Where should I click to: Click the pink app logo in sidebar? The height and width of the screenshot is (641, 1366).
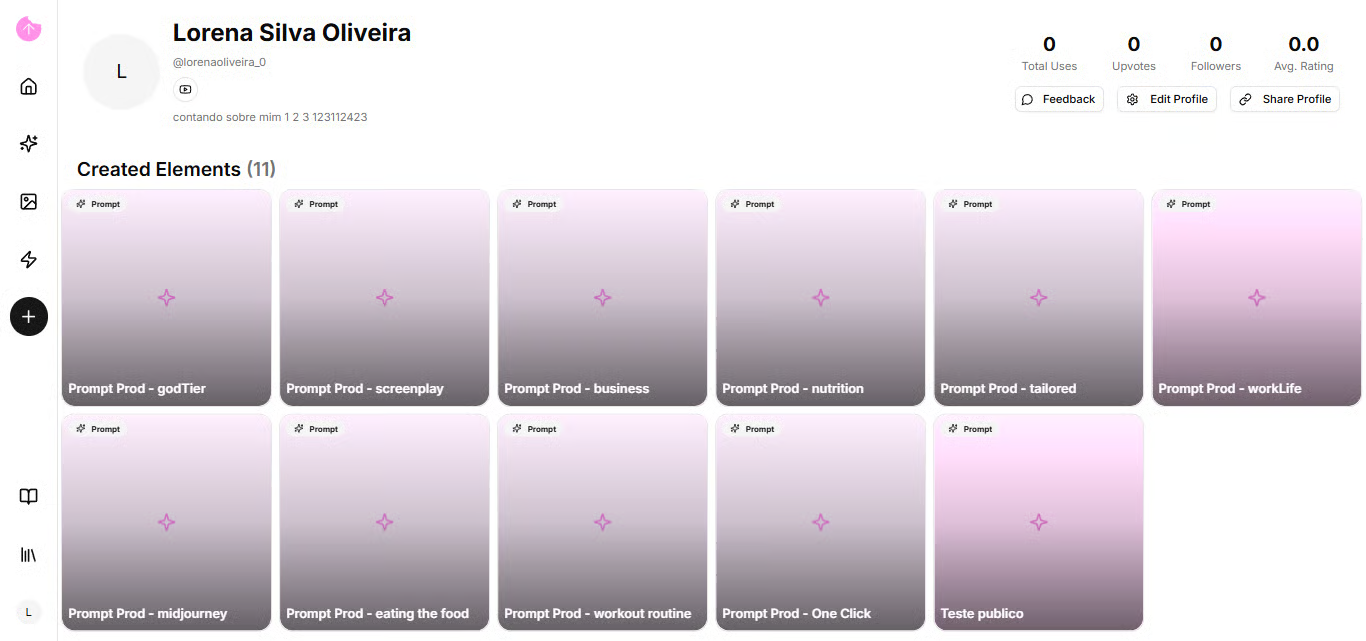[x=29, y=29]
